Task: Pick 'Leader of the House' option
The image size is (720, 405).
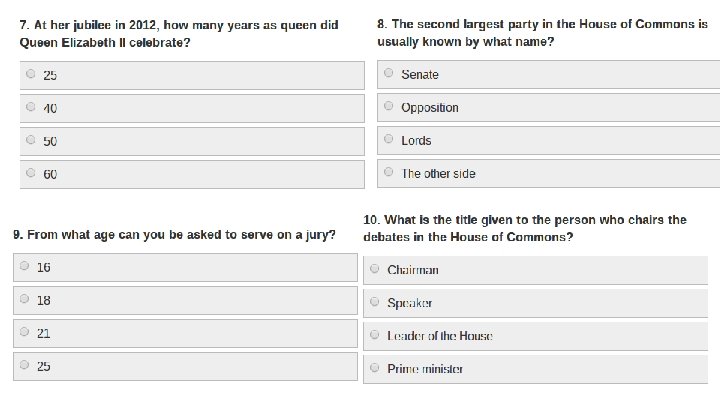Action: tap(375, 335)
